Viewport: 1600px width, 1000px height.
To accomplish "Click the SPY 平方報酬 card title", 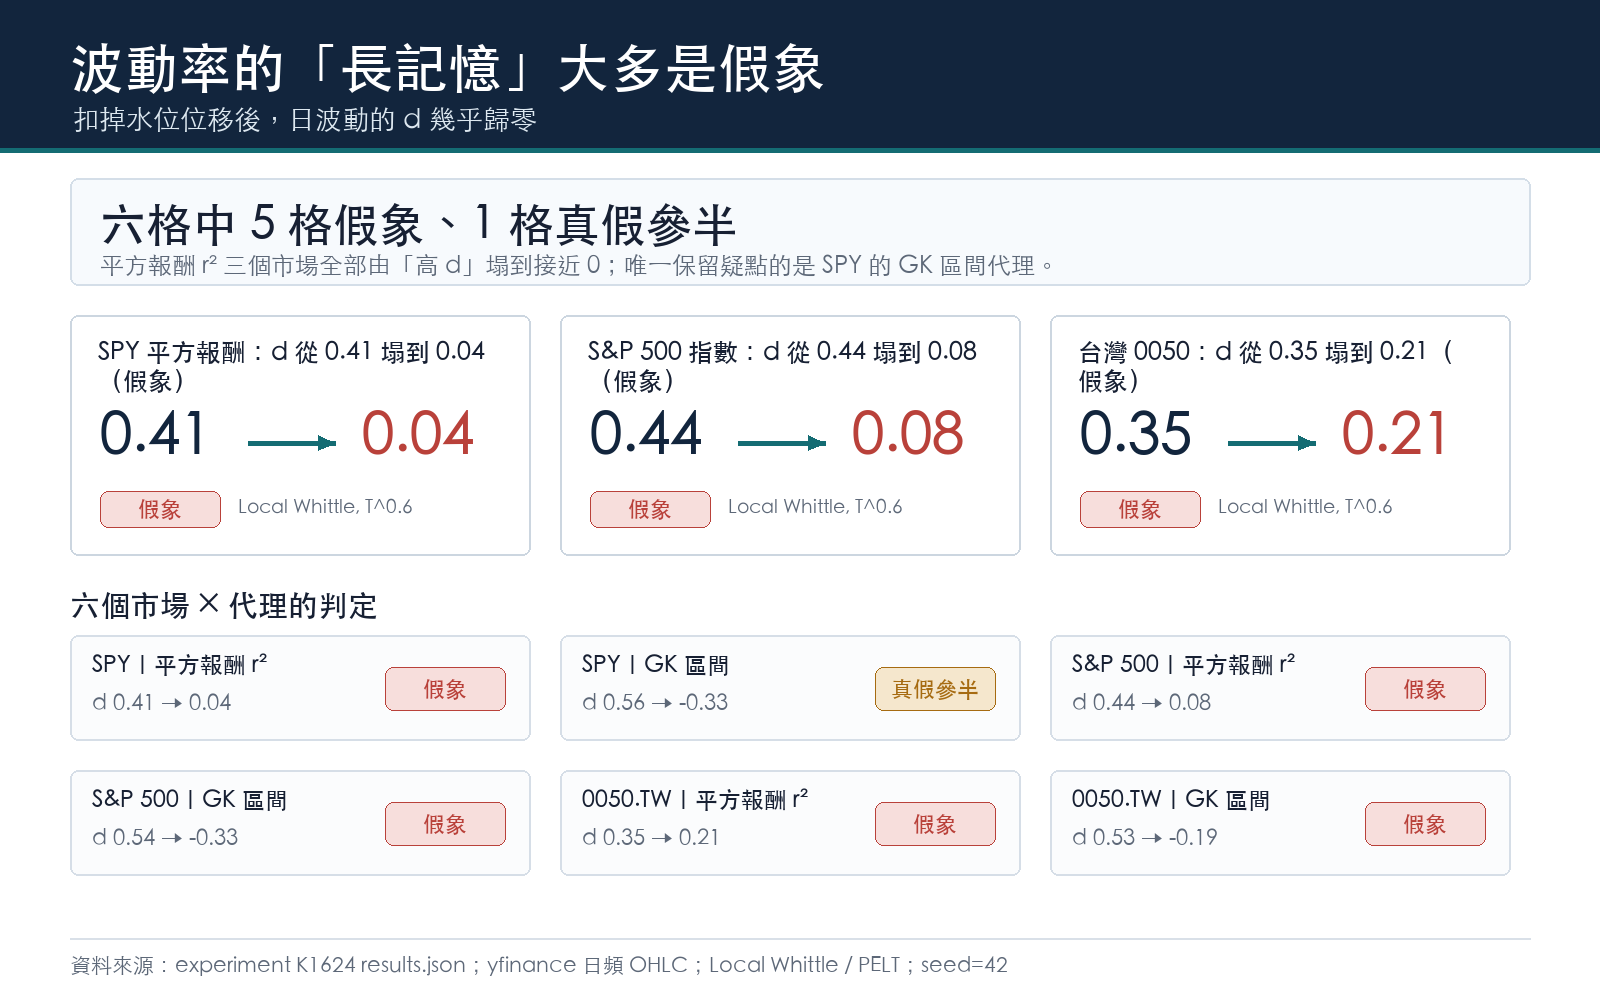I will pos(291,366).
